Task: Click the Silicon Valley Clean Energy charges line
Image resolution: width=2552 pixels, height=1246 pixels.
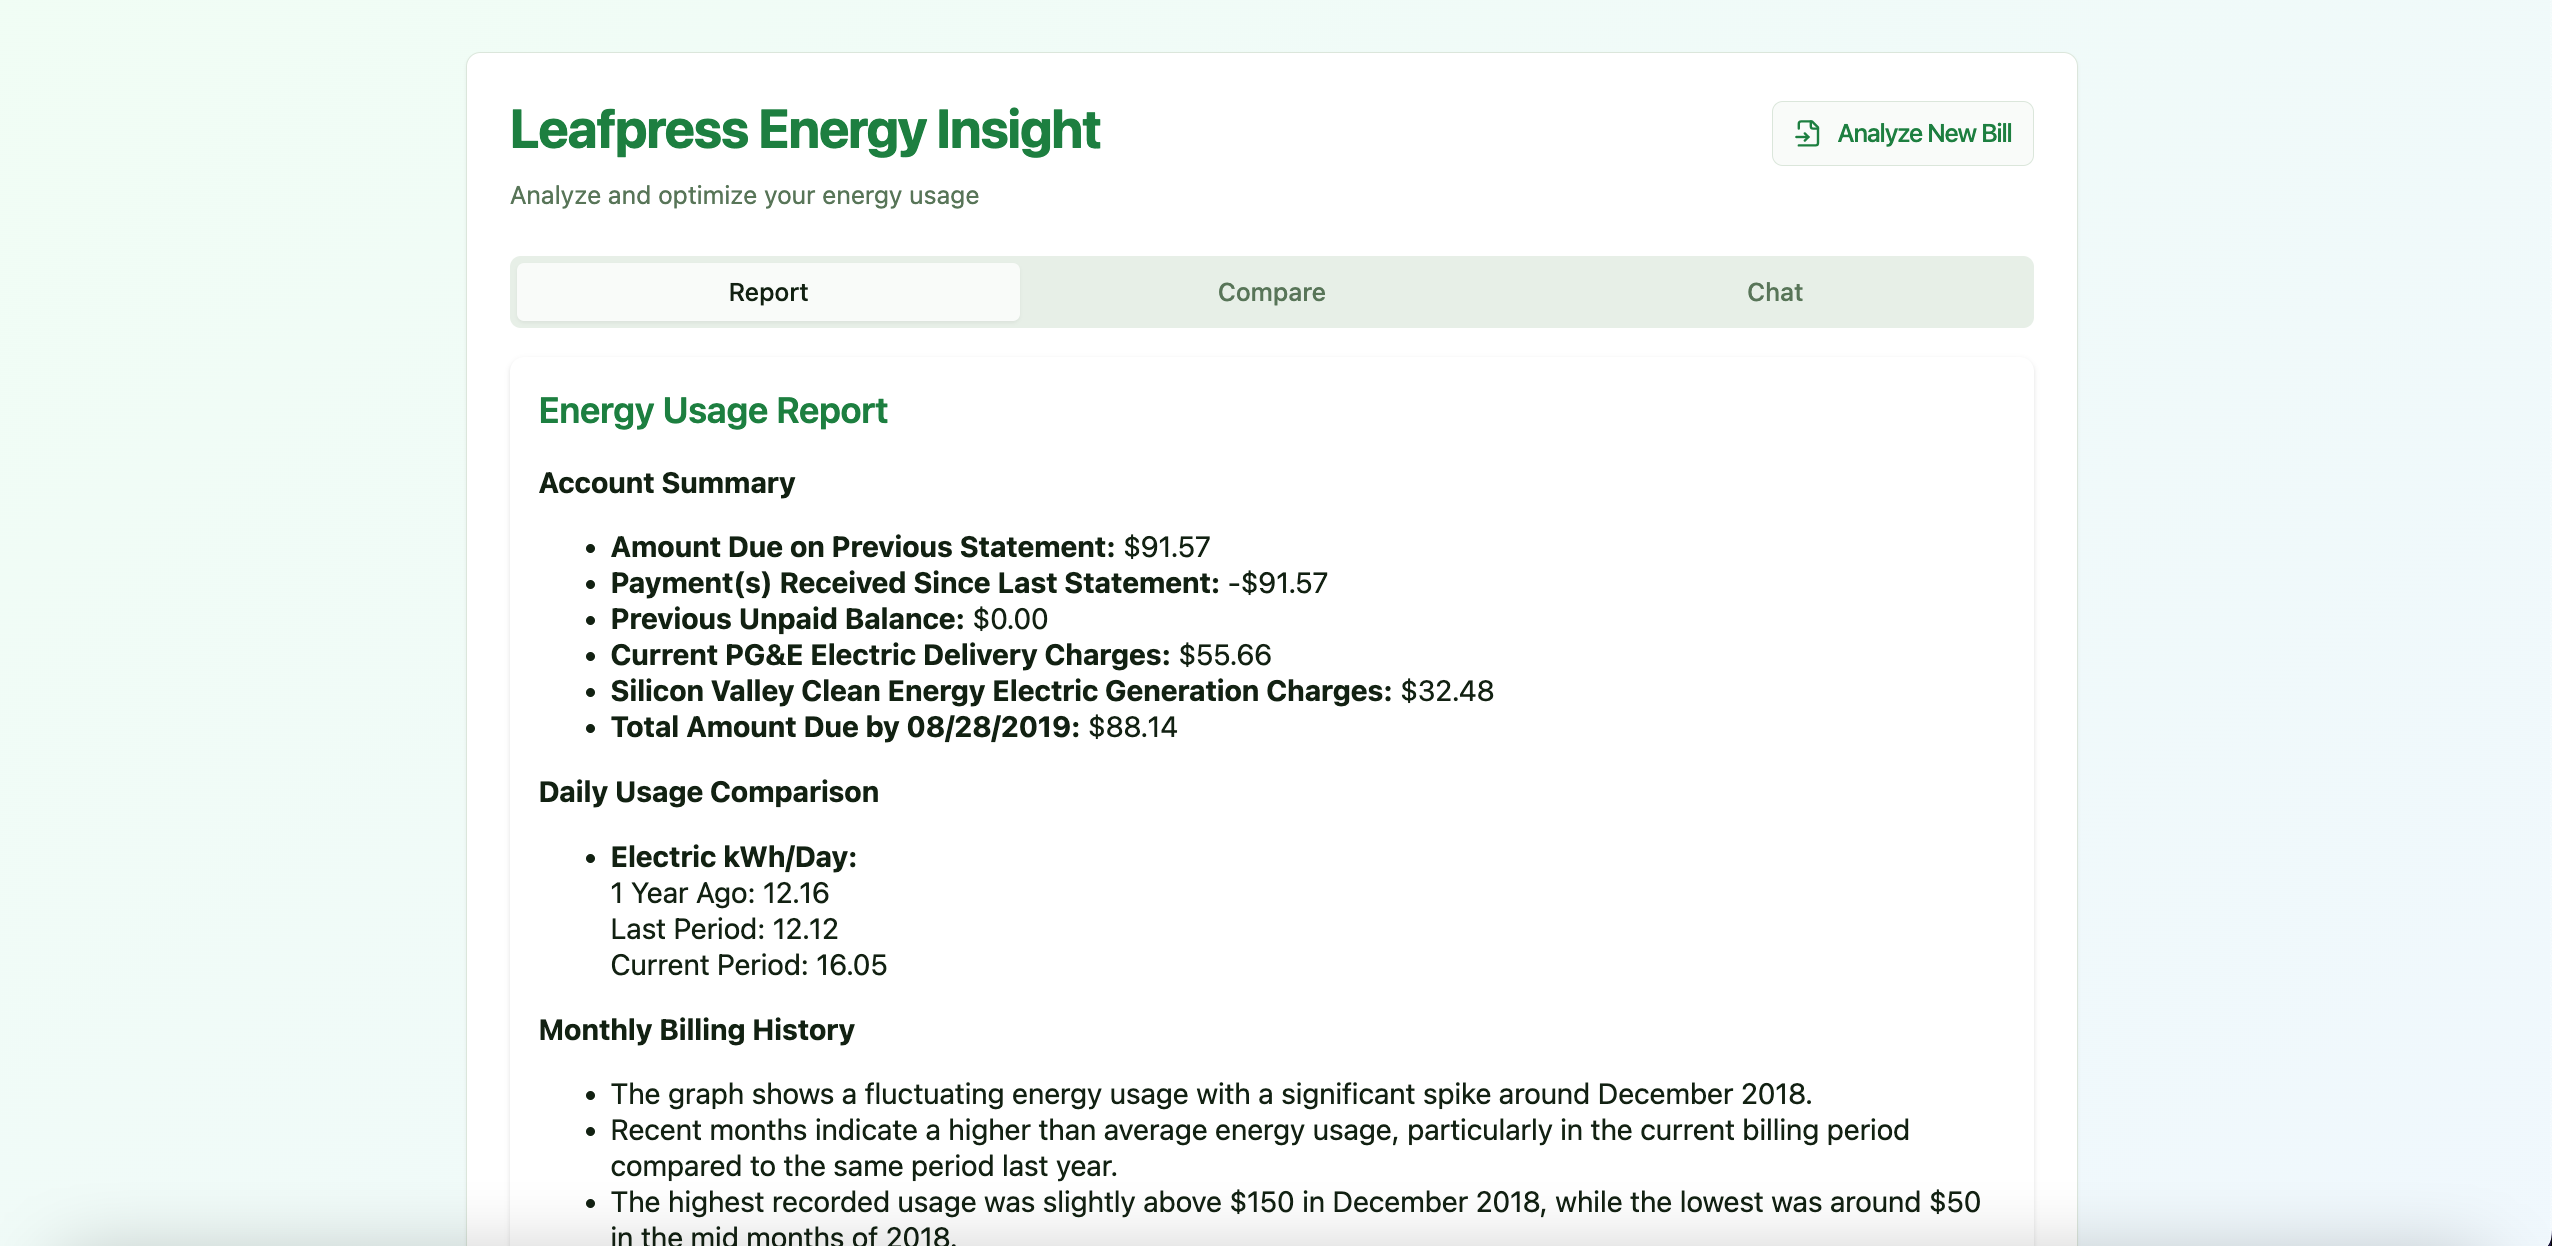Action: pyautogui.click(x=1051, y=691)
